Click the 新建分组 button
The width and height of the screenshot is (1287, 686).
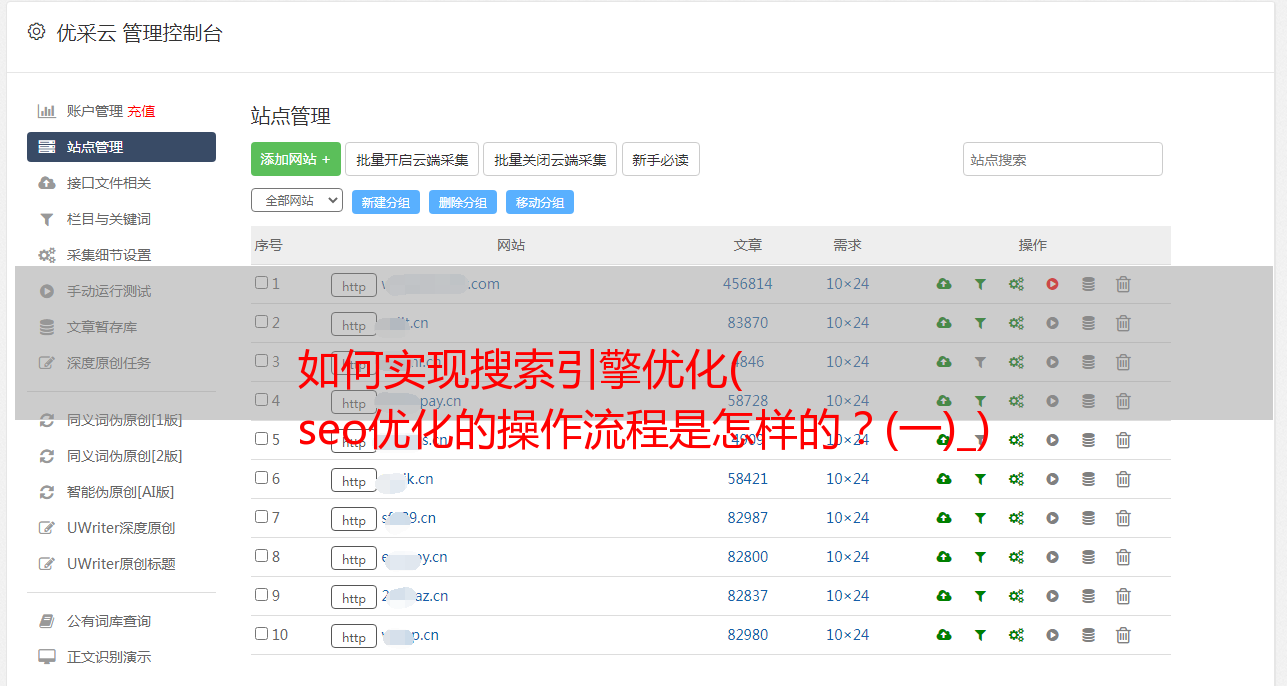pos(386,202)
